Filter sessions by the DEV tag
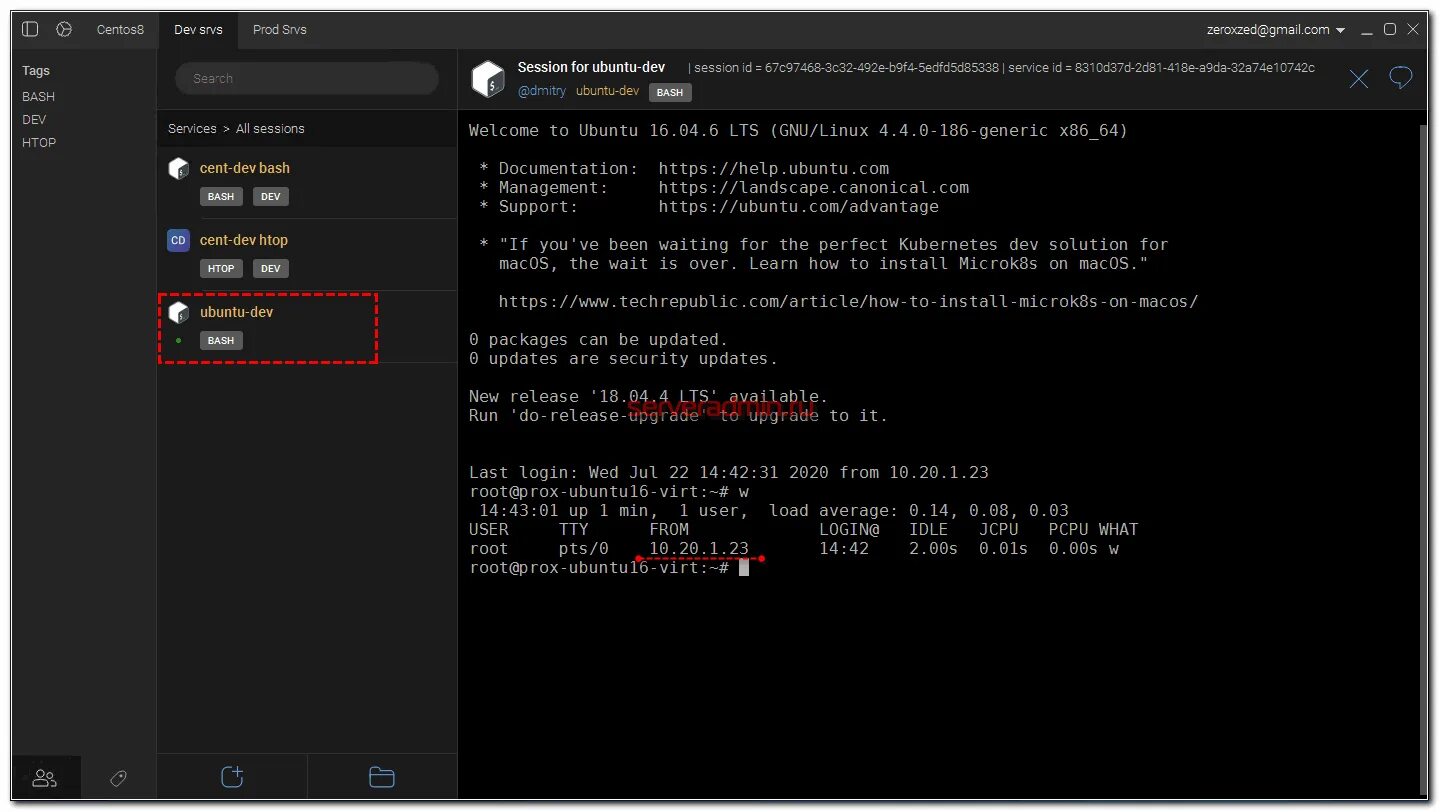The height and width of the screenshot is (812, 1440). coord(34,120)
